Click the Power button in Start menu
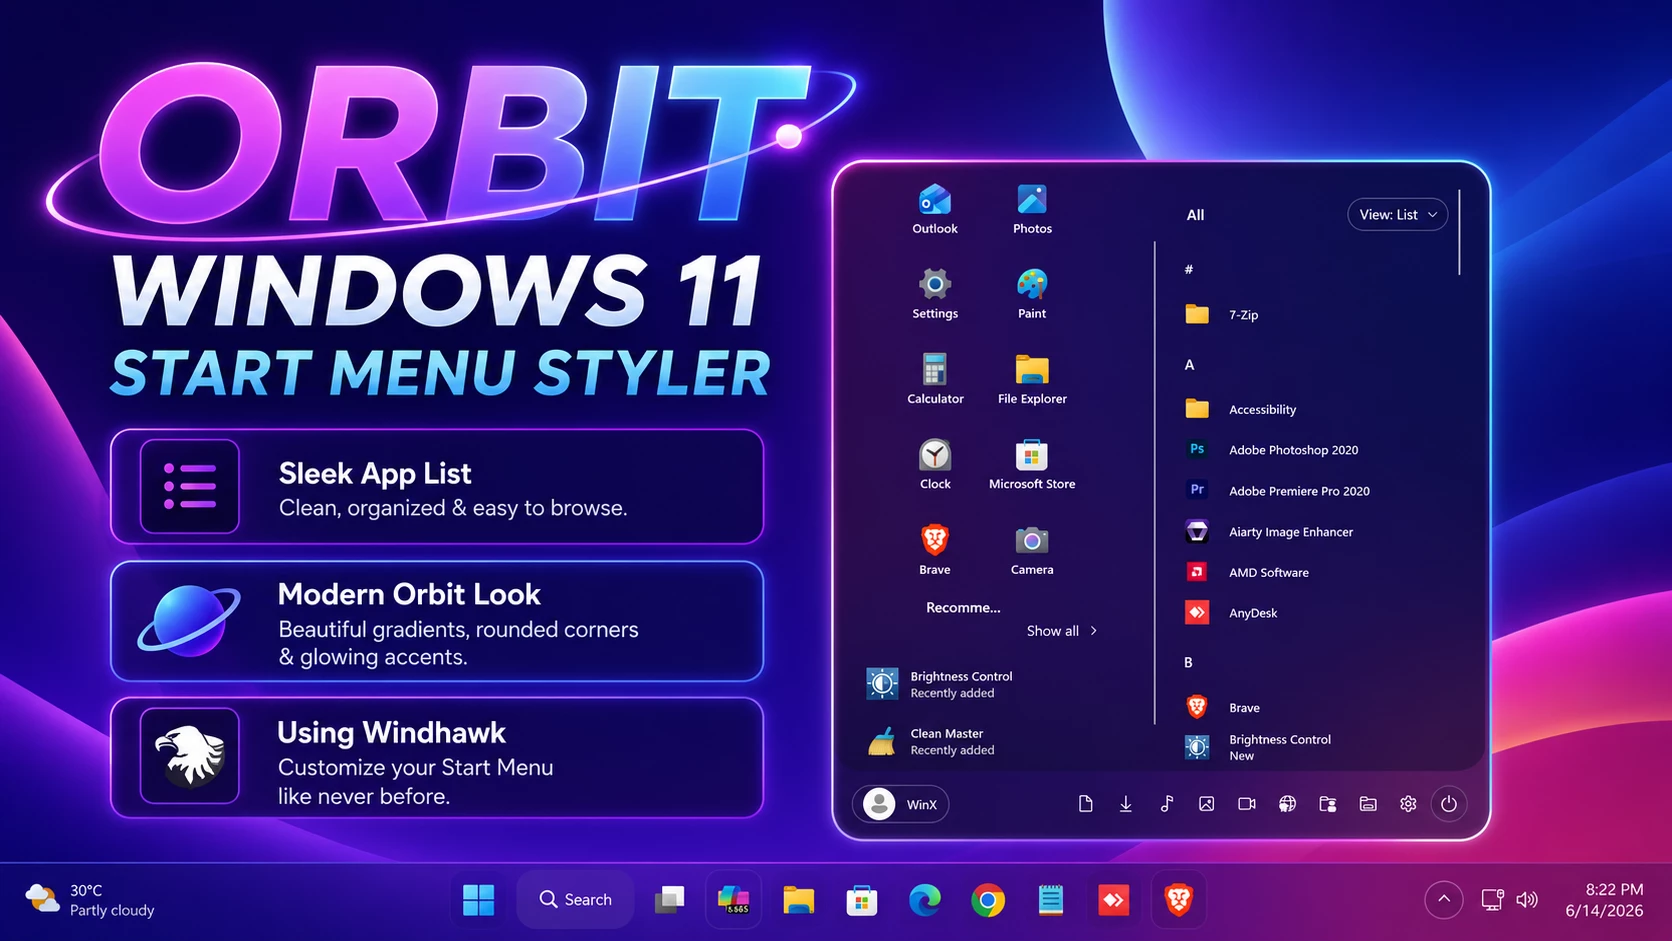 click(1449, 804)
